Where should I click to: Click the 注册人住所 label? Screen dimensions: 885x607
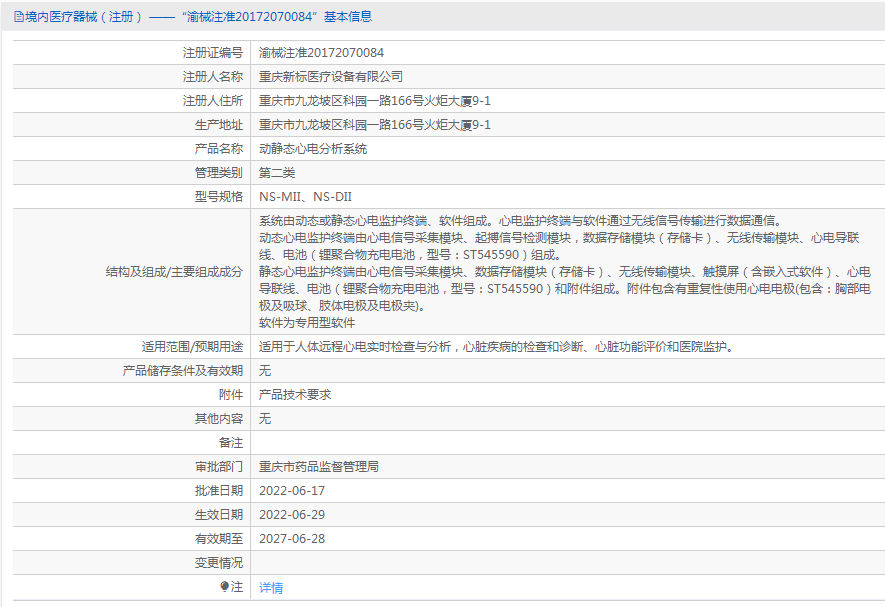click(213, 101)
